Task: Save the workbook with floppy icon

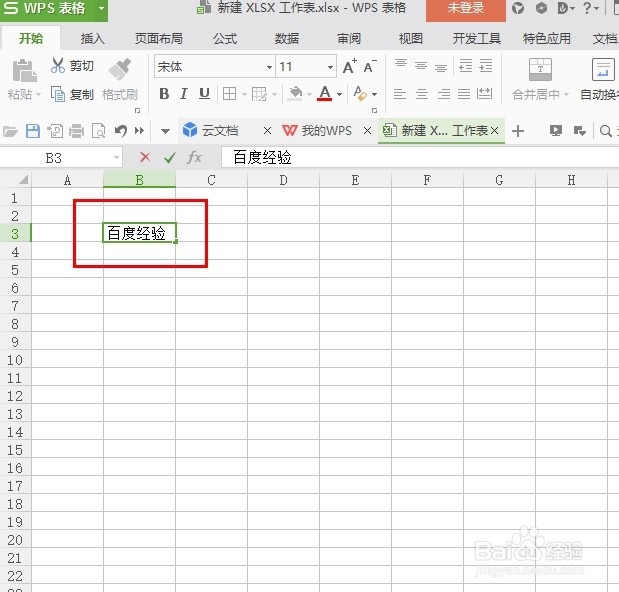Action: coord(33,131)
